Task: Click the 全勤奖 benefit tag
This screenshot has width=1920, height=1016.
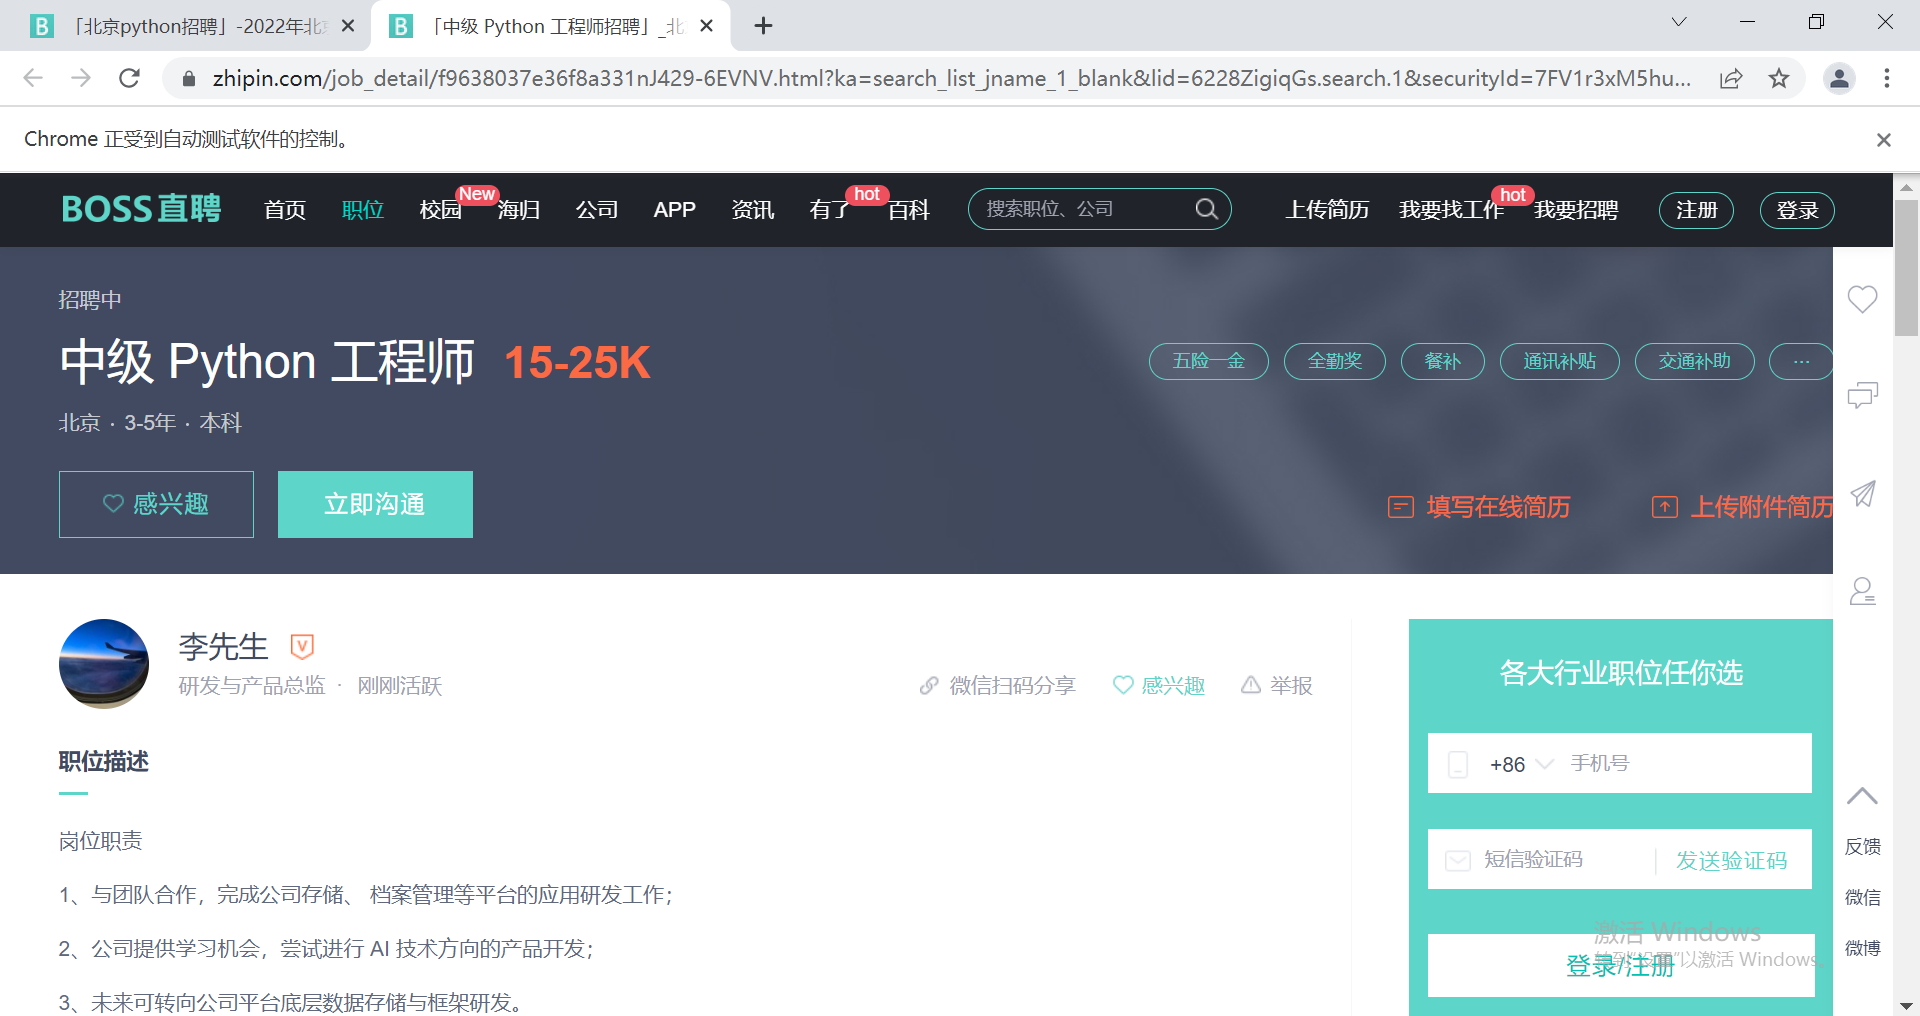Action: (x=1335, y=361)
